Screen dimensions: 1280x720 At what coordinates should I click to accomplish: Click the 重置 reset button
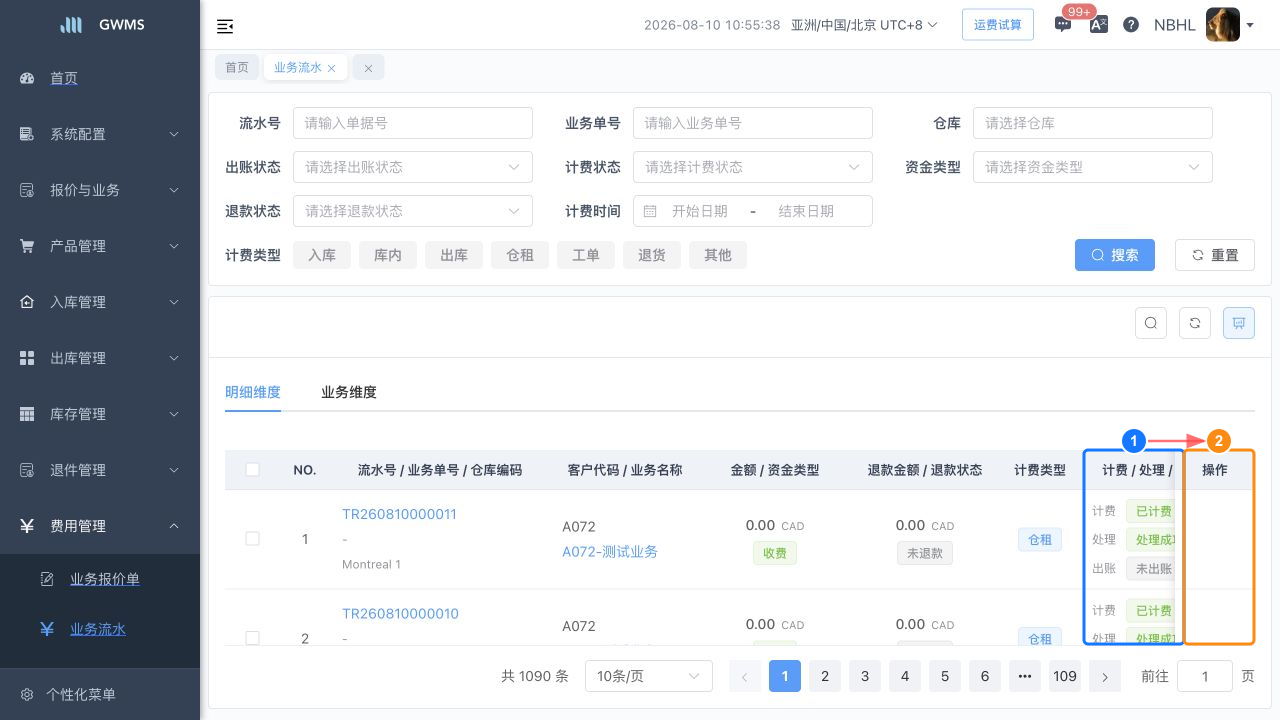(1215, 255)
